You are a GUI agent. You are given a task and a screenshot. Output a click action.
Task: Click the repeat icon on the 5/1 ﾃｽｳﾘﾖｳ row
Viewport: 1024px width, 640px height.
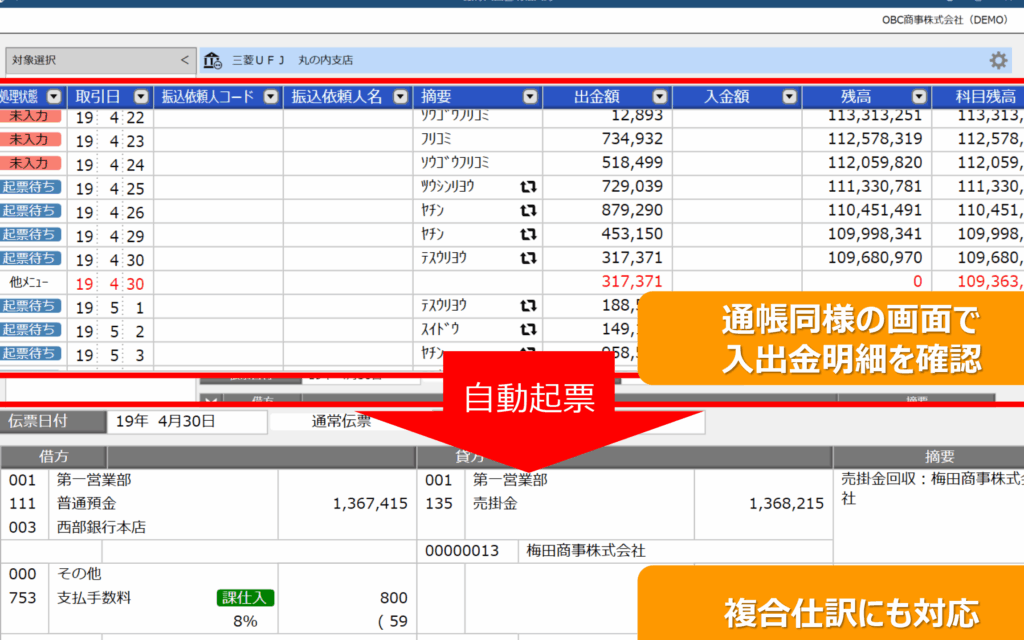(x=528, y=306)
